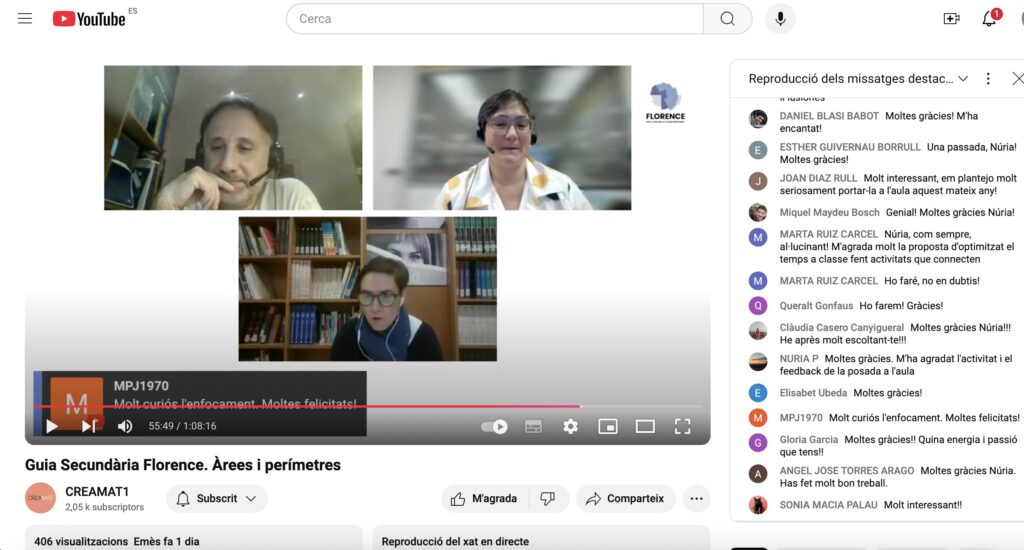
Task: Open the YouTube hamburger guide menu
Action: click(25, 18)
